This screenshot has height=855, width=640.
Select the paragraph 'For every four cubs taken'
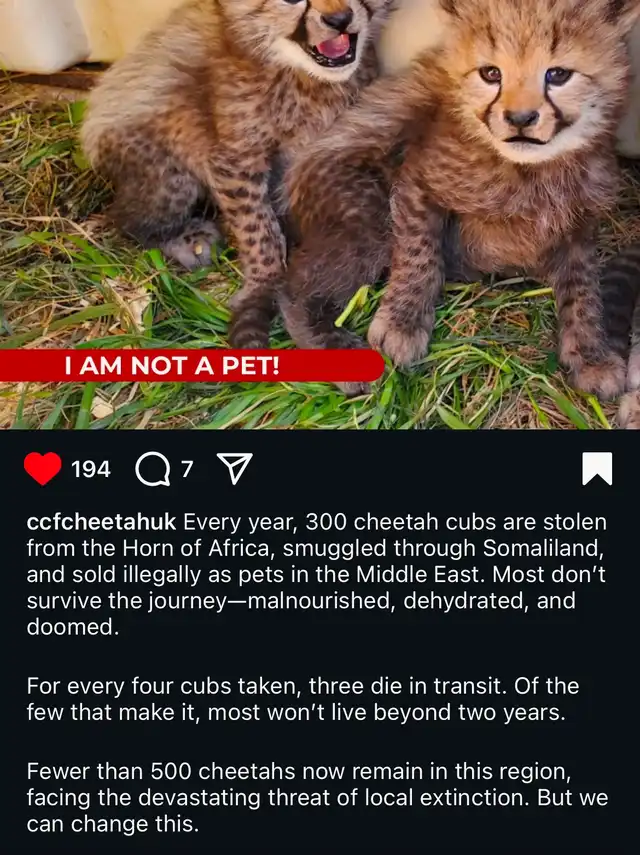point(303,699)
